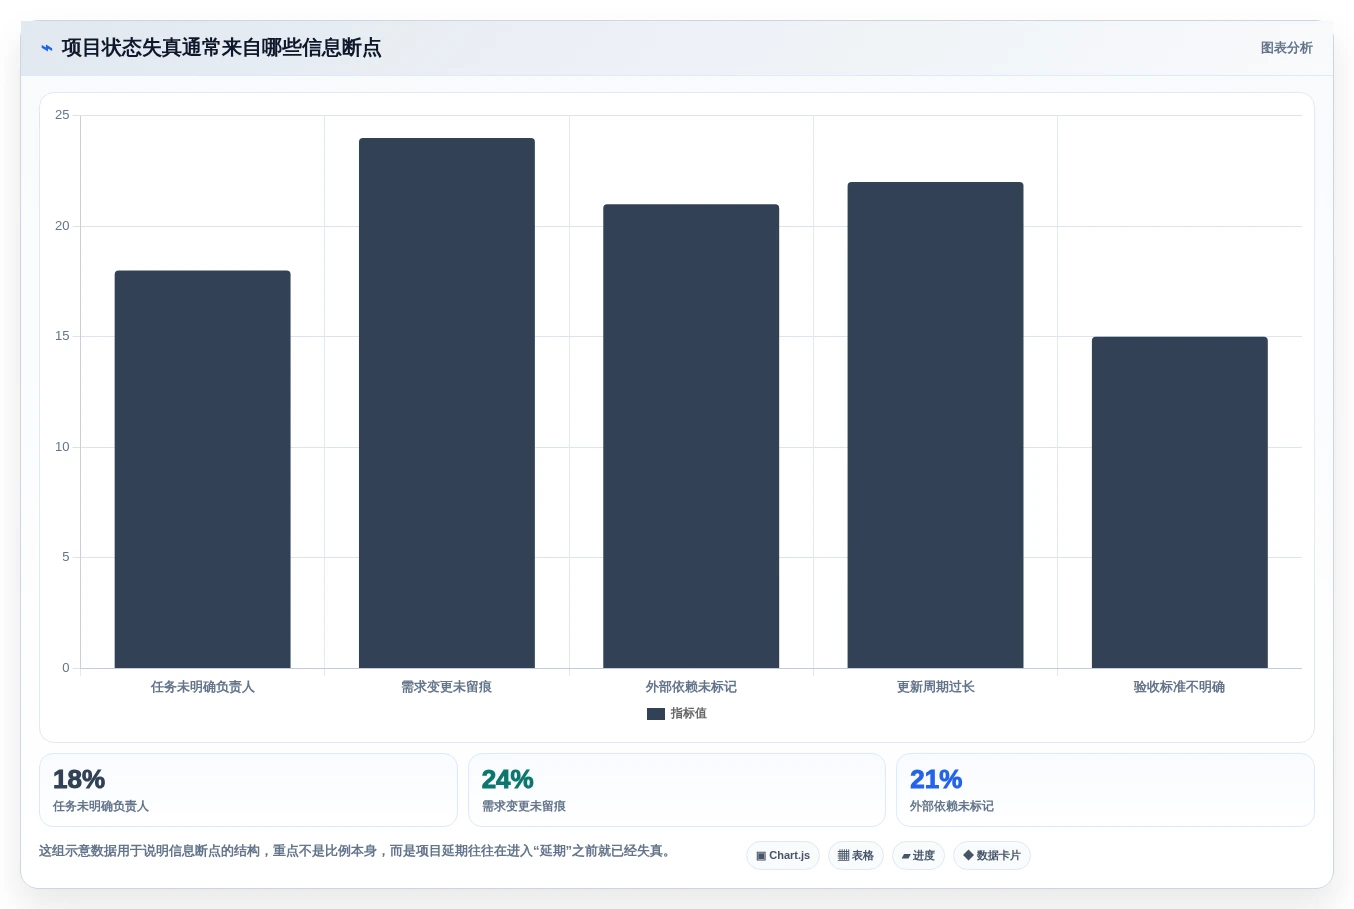Click the 外部依赖未标记 bar in the chart
This screenshot has height=909, width=1354.
pyautogui.click(x=691, y=436)
